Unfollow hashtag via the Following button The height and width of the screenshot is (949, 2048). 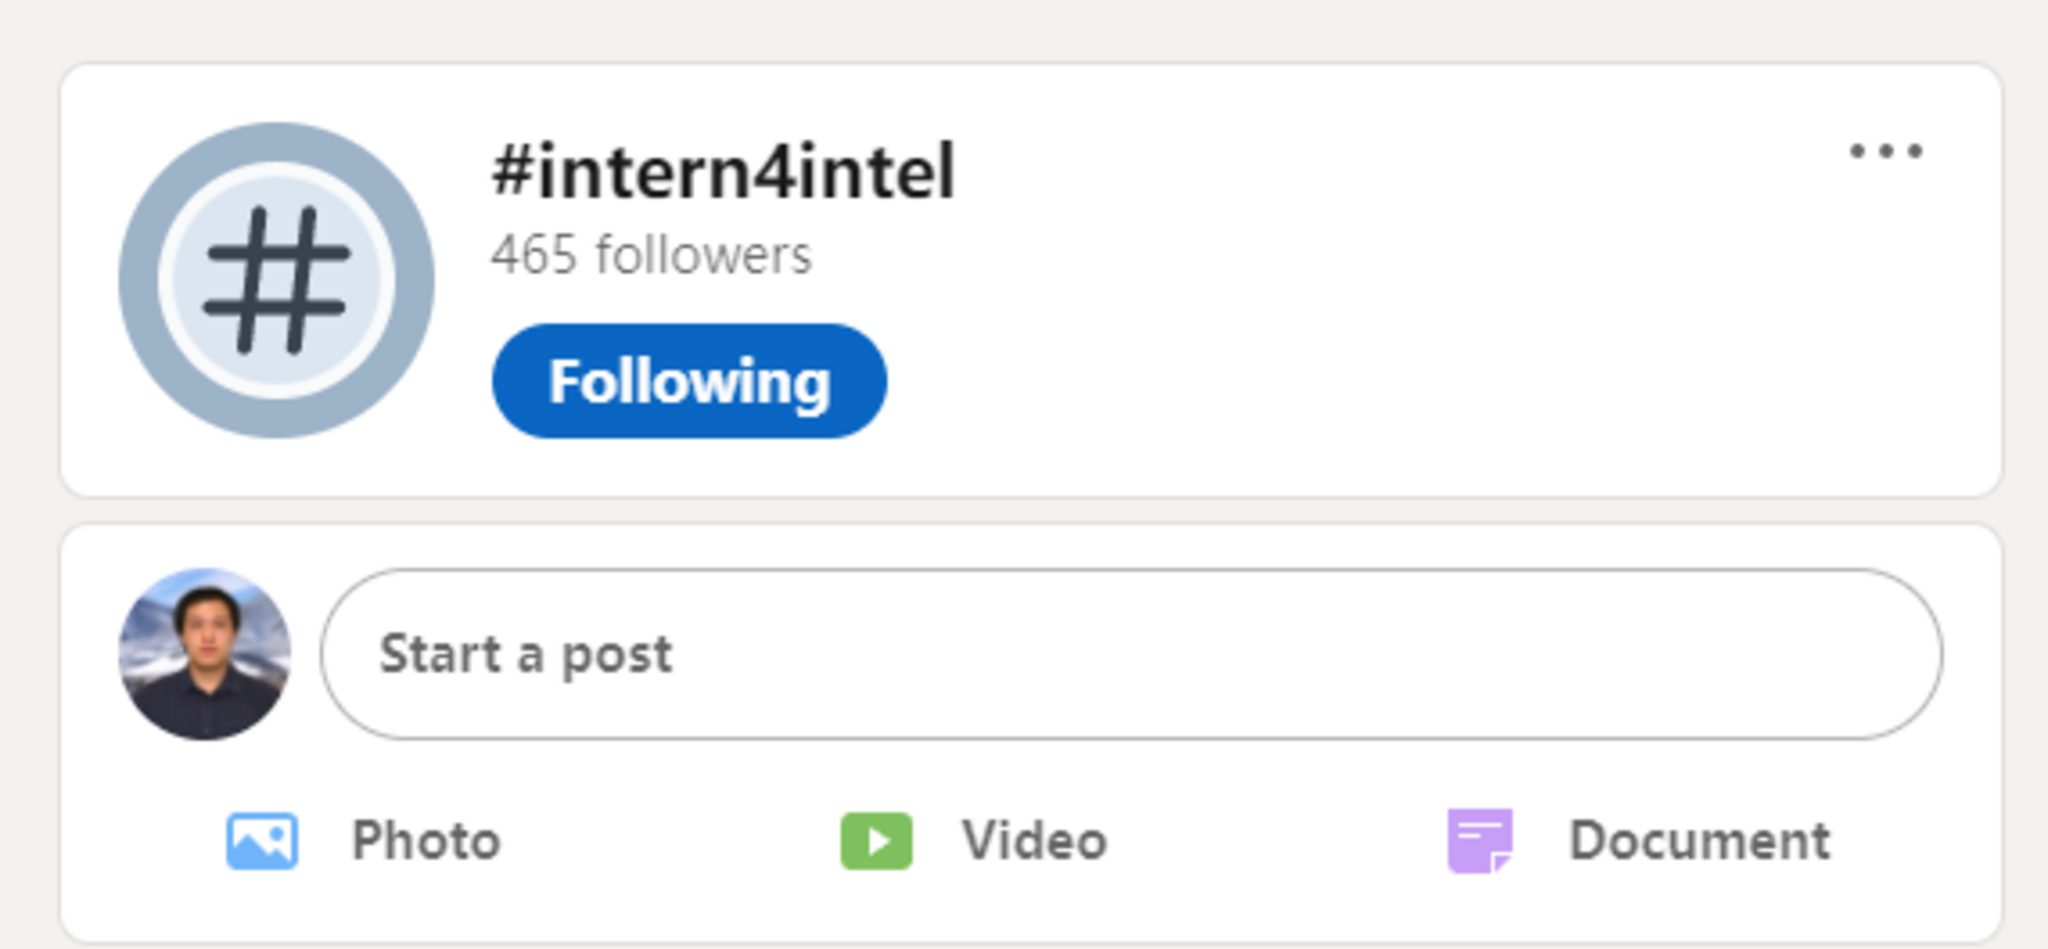[689, 381]
